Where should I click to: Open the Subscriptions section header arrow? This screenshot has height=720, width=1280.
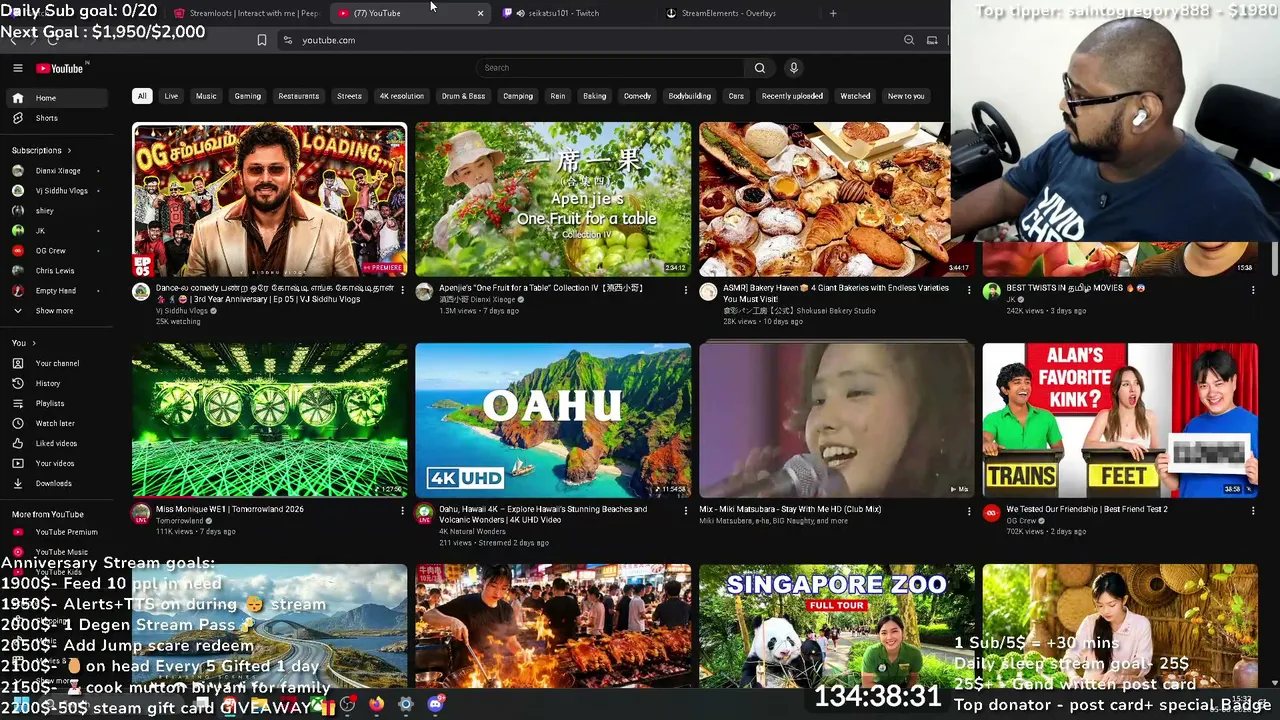pos(69,150)
